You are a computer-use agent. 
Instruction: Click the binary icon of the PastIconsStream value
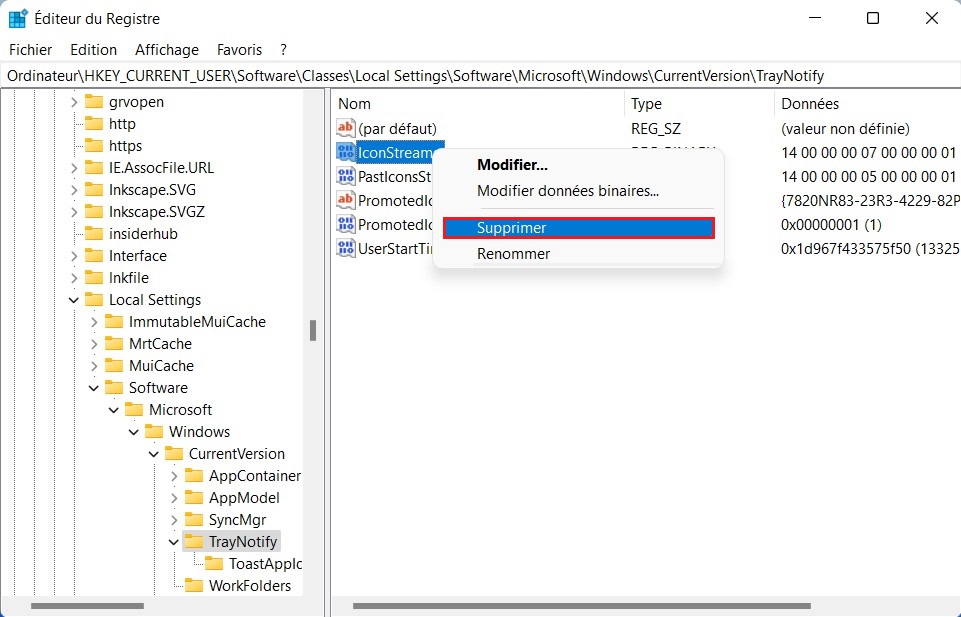(x=346, y=177)
